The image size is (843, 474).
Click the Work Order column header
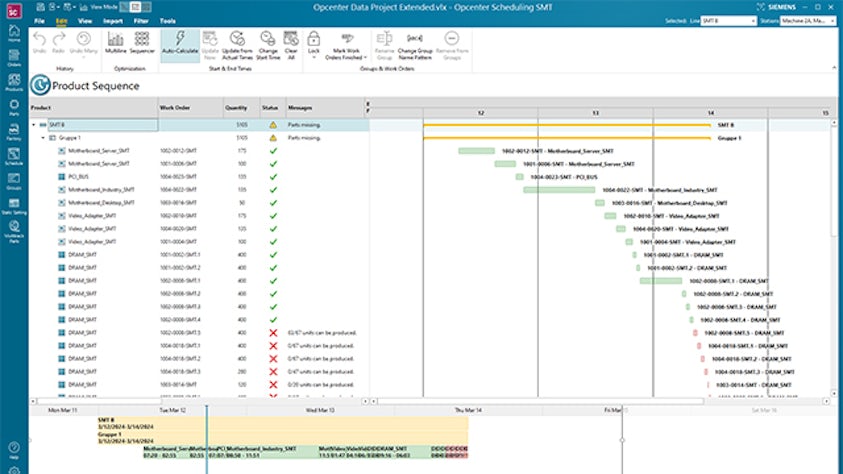(190, 107)
